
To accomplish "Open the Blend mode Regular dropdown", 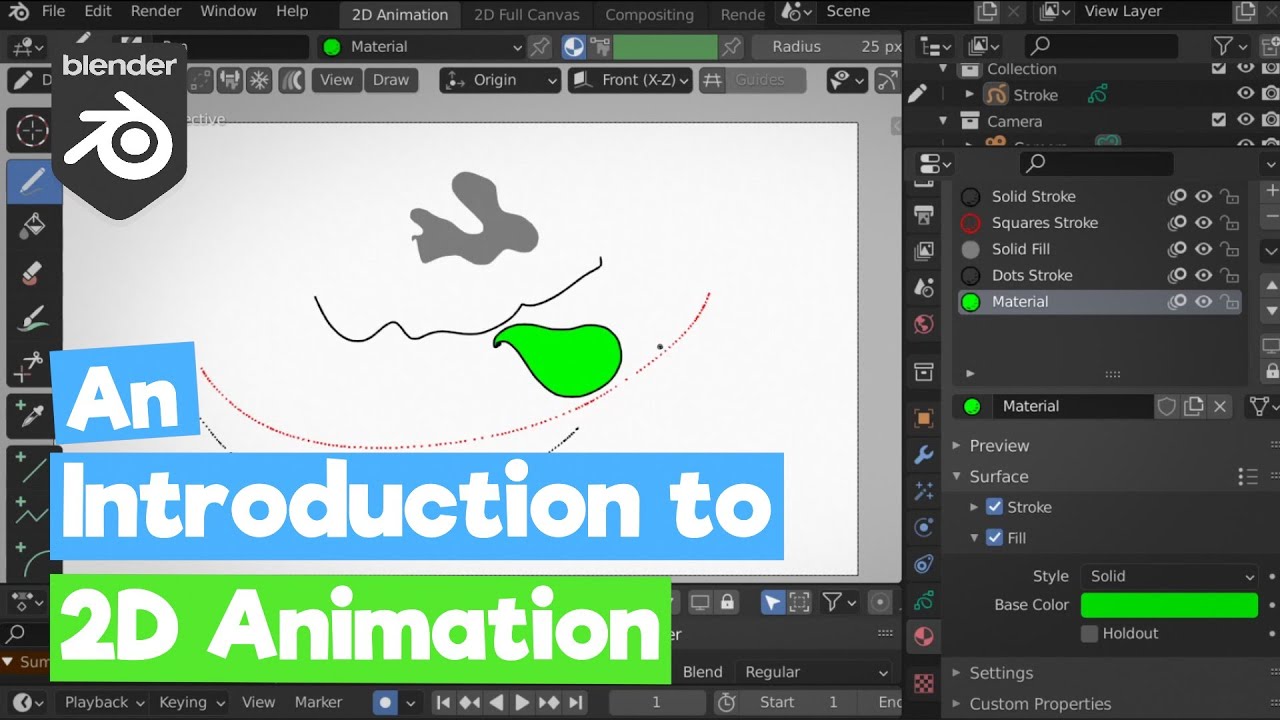I will click(813, 672).
